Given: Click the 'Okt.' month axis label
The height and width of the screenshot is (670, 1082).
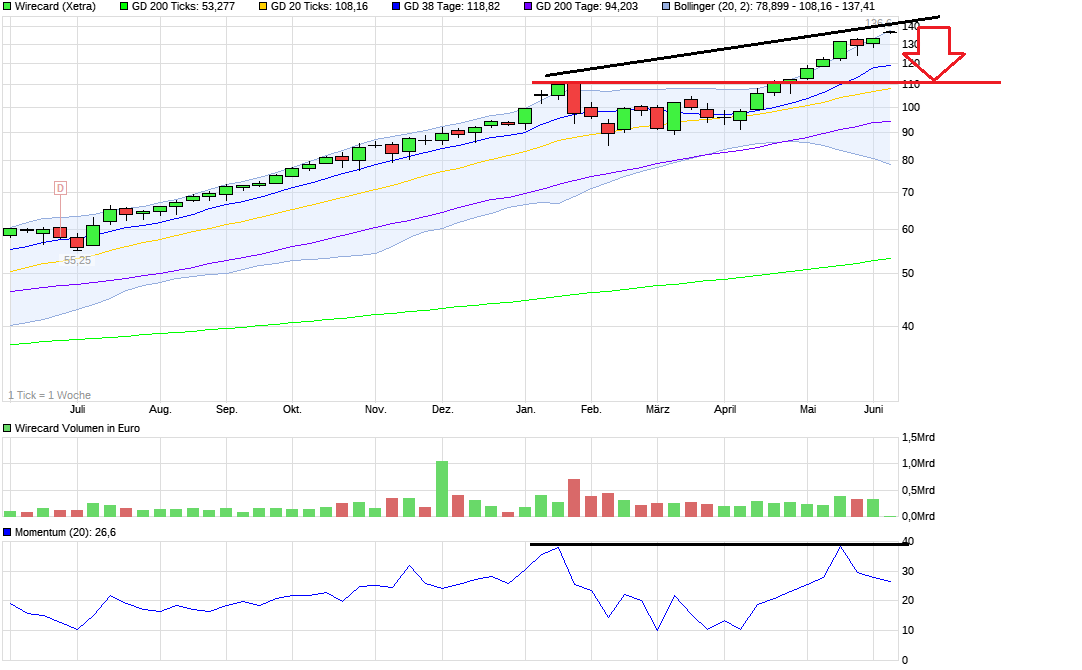Looking at the screenshot, I should tap(292, 409).
